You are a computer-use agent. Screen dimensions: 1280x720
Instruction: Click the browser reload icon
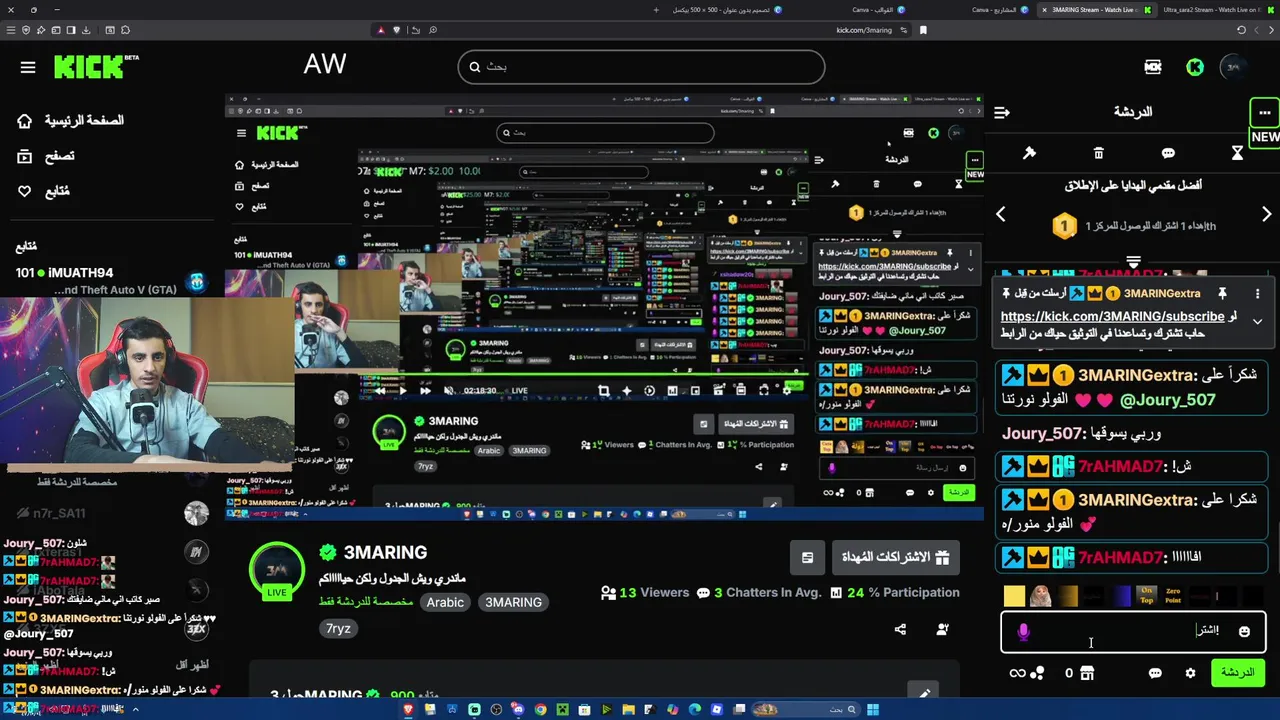[1242, 30]
